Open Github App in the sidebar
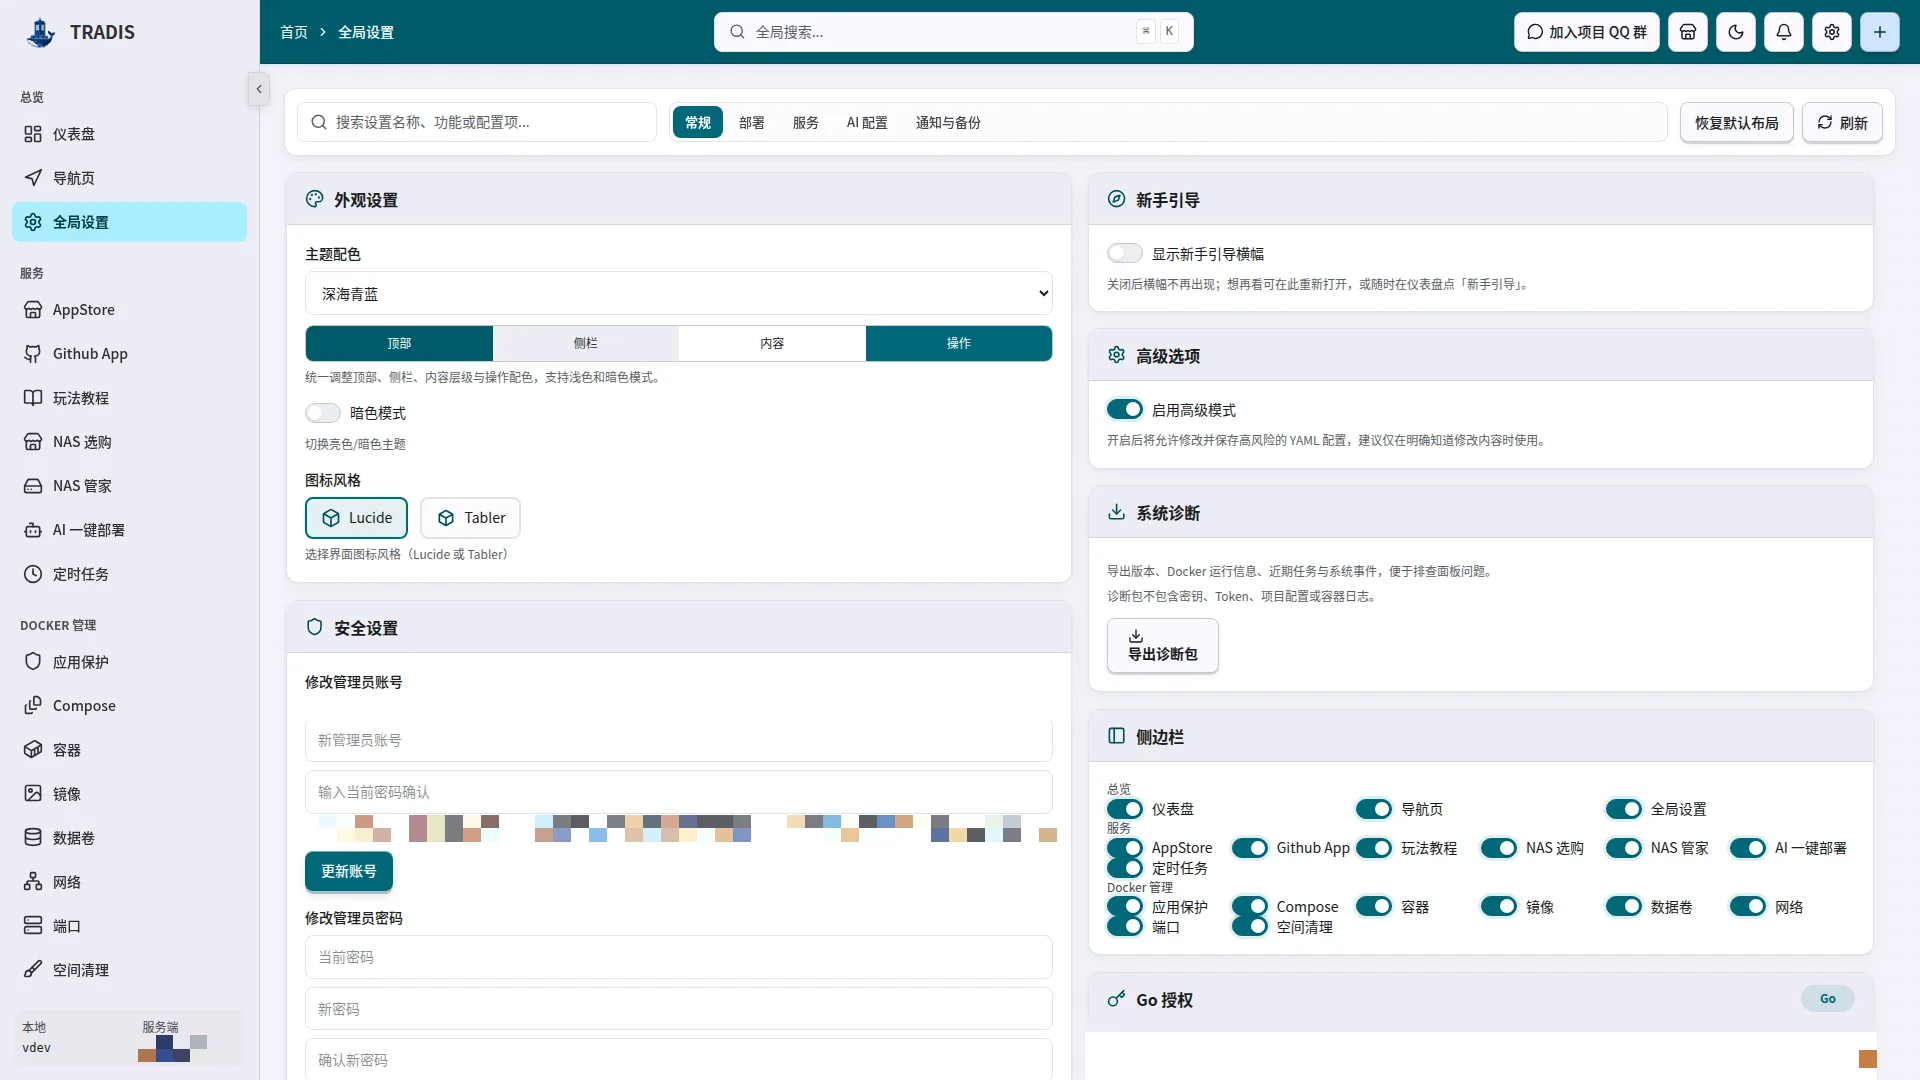1920x1080 pixels. point(129,354)
